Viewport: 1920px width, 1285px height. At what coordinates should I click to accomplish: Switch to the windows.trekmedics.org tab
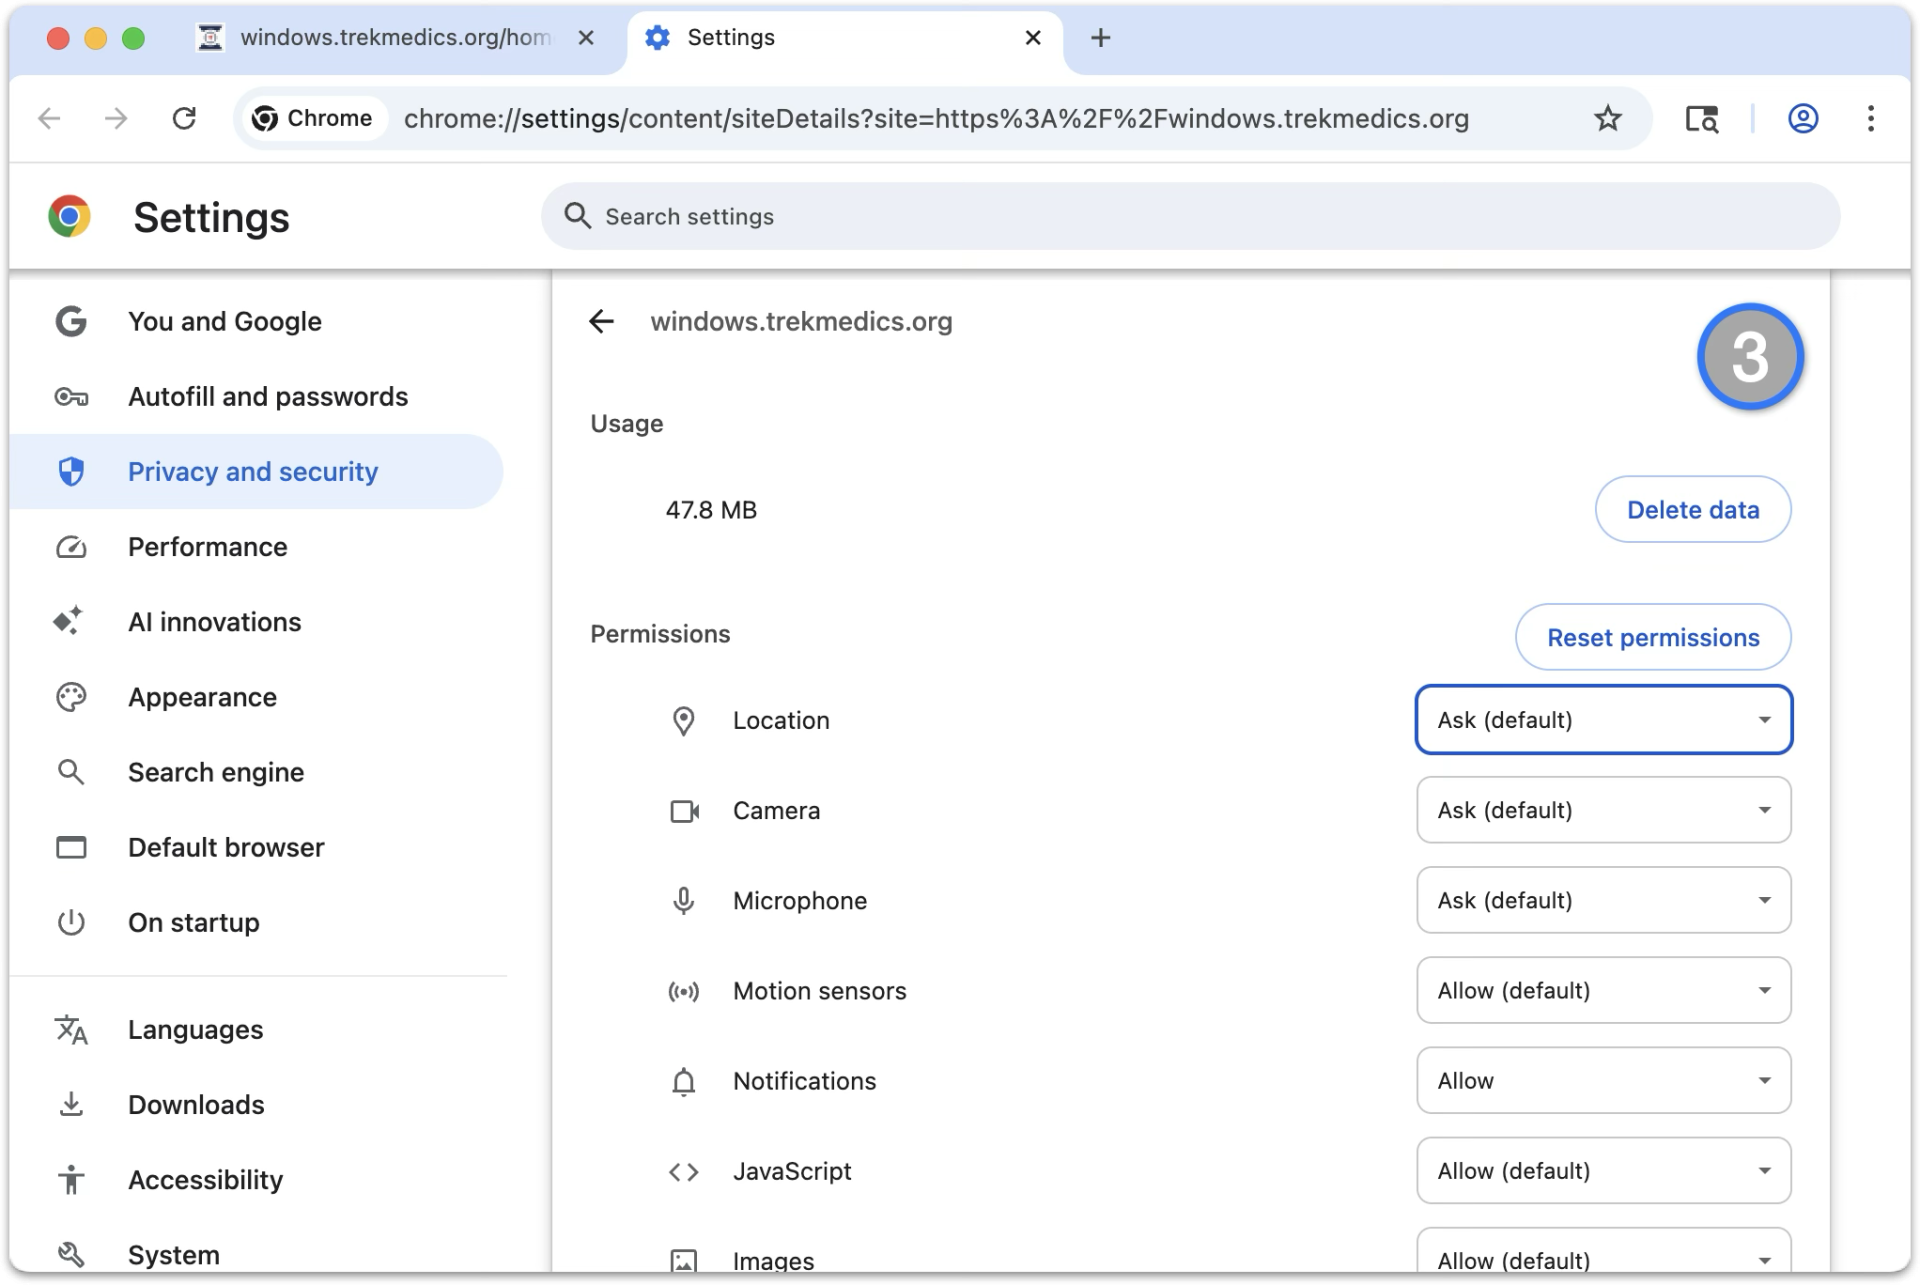tap(395, 38)
